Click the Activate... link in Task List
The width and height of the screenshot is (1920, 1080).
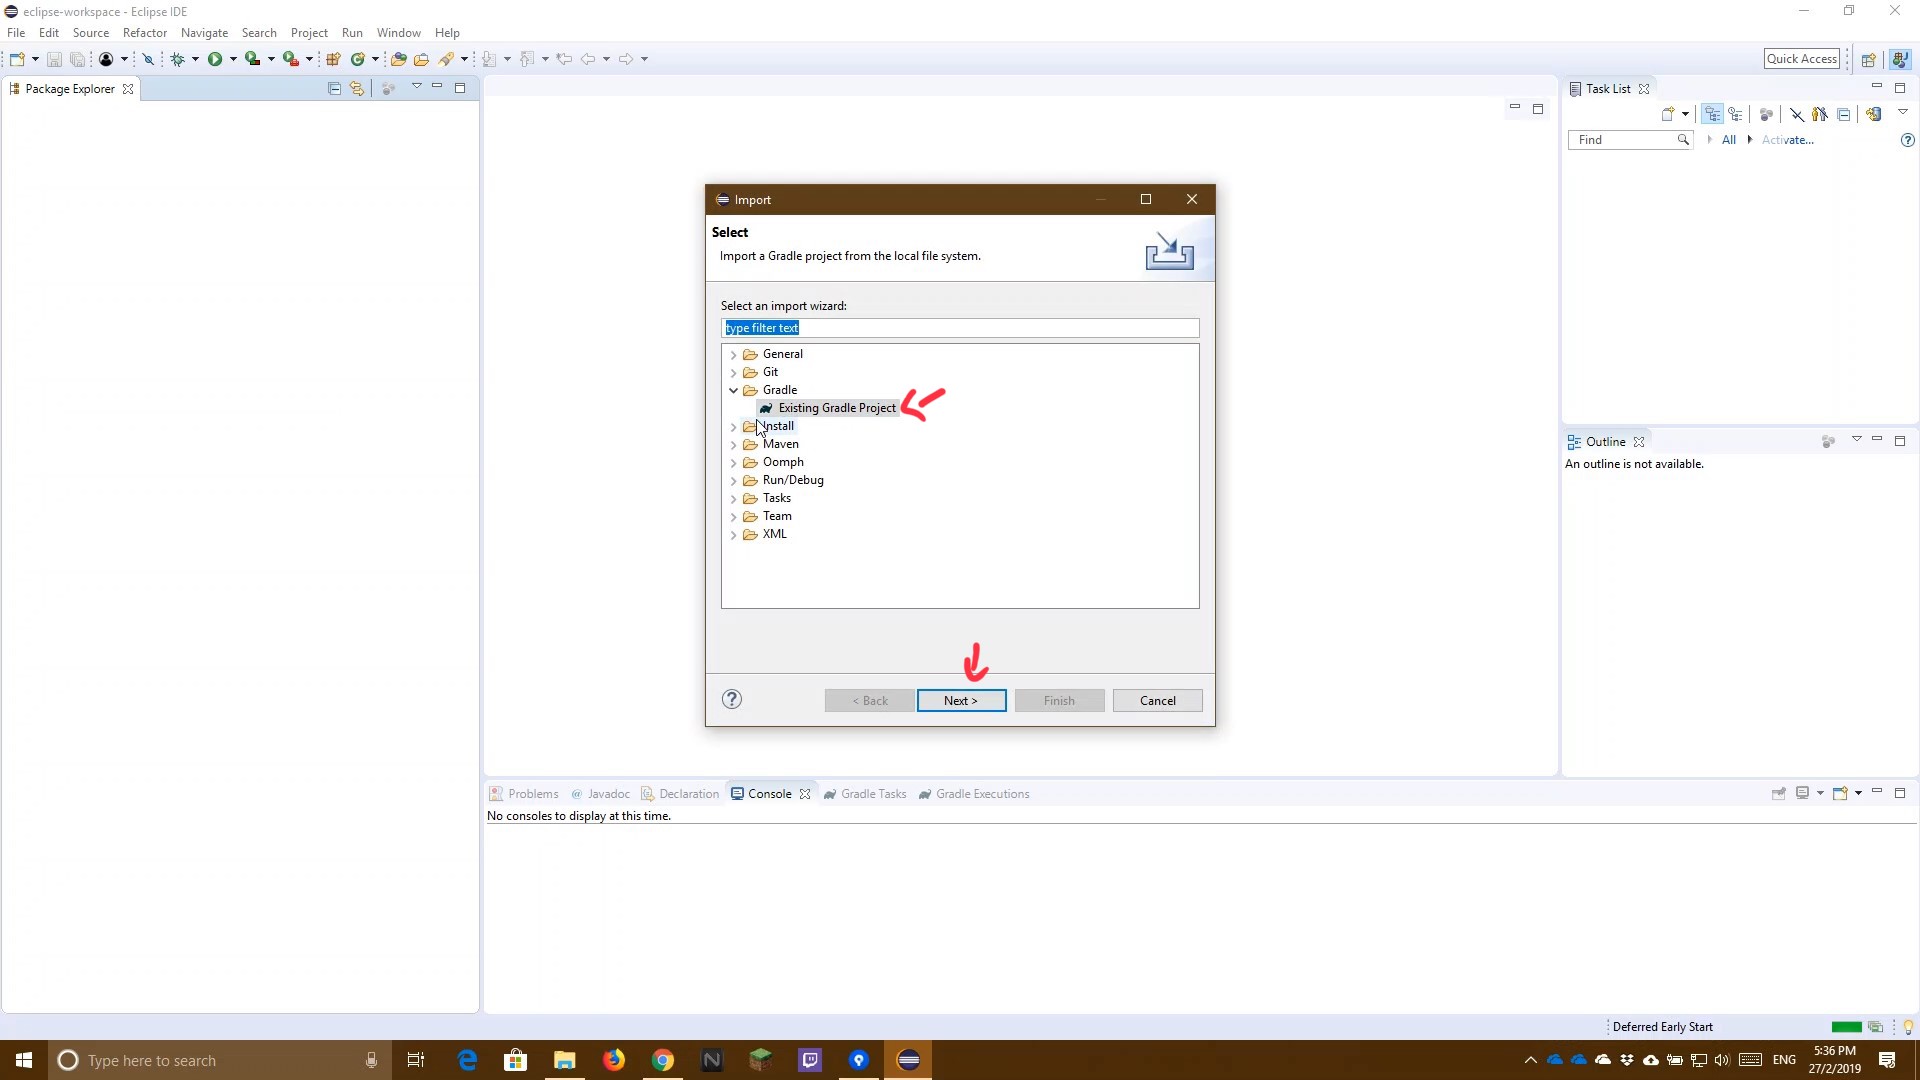[1787, 140]
